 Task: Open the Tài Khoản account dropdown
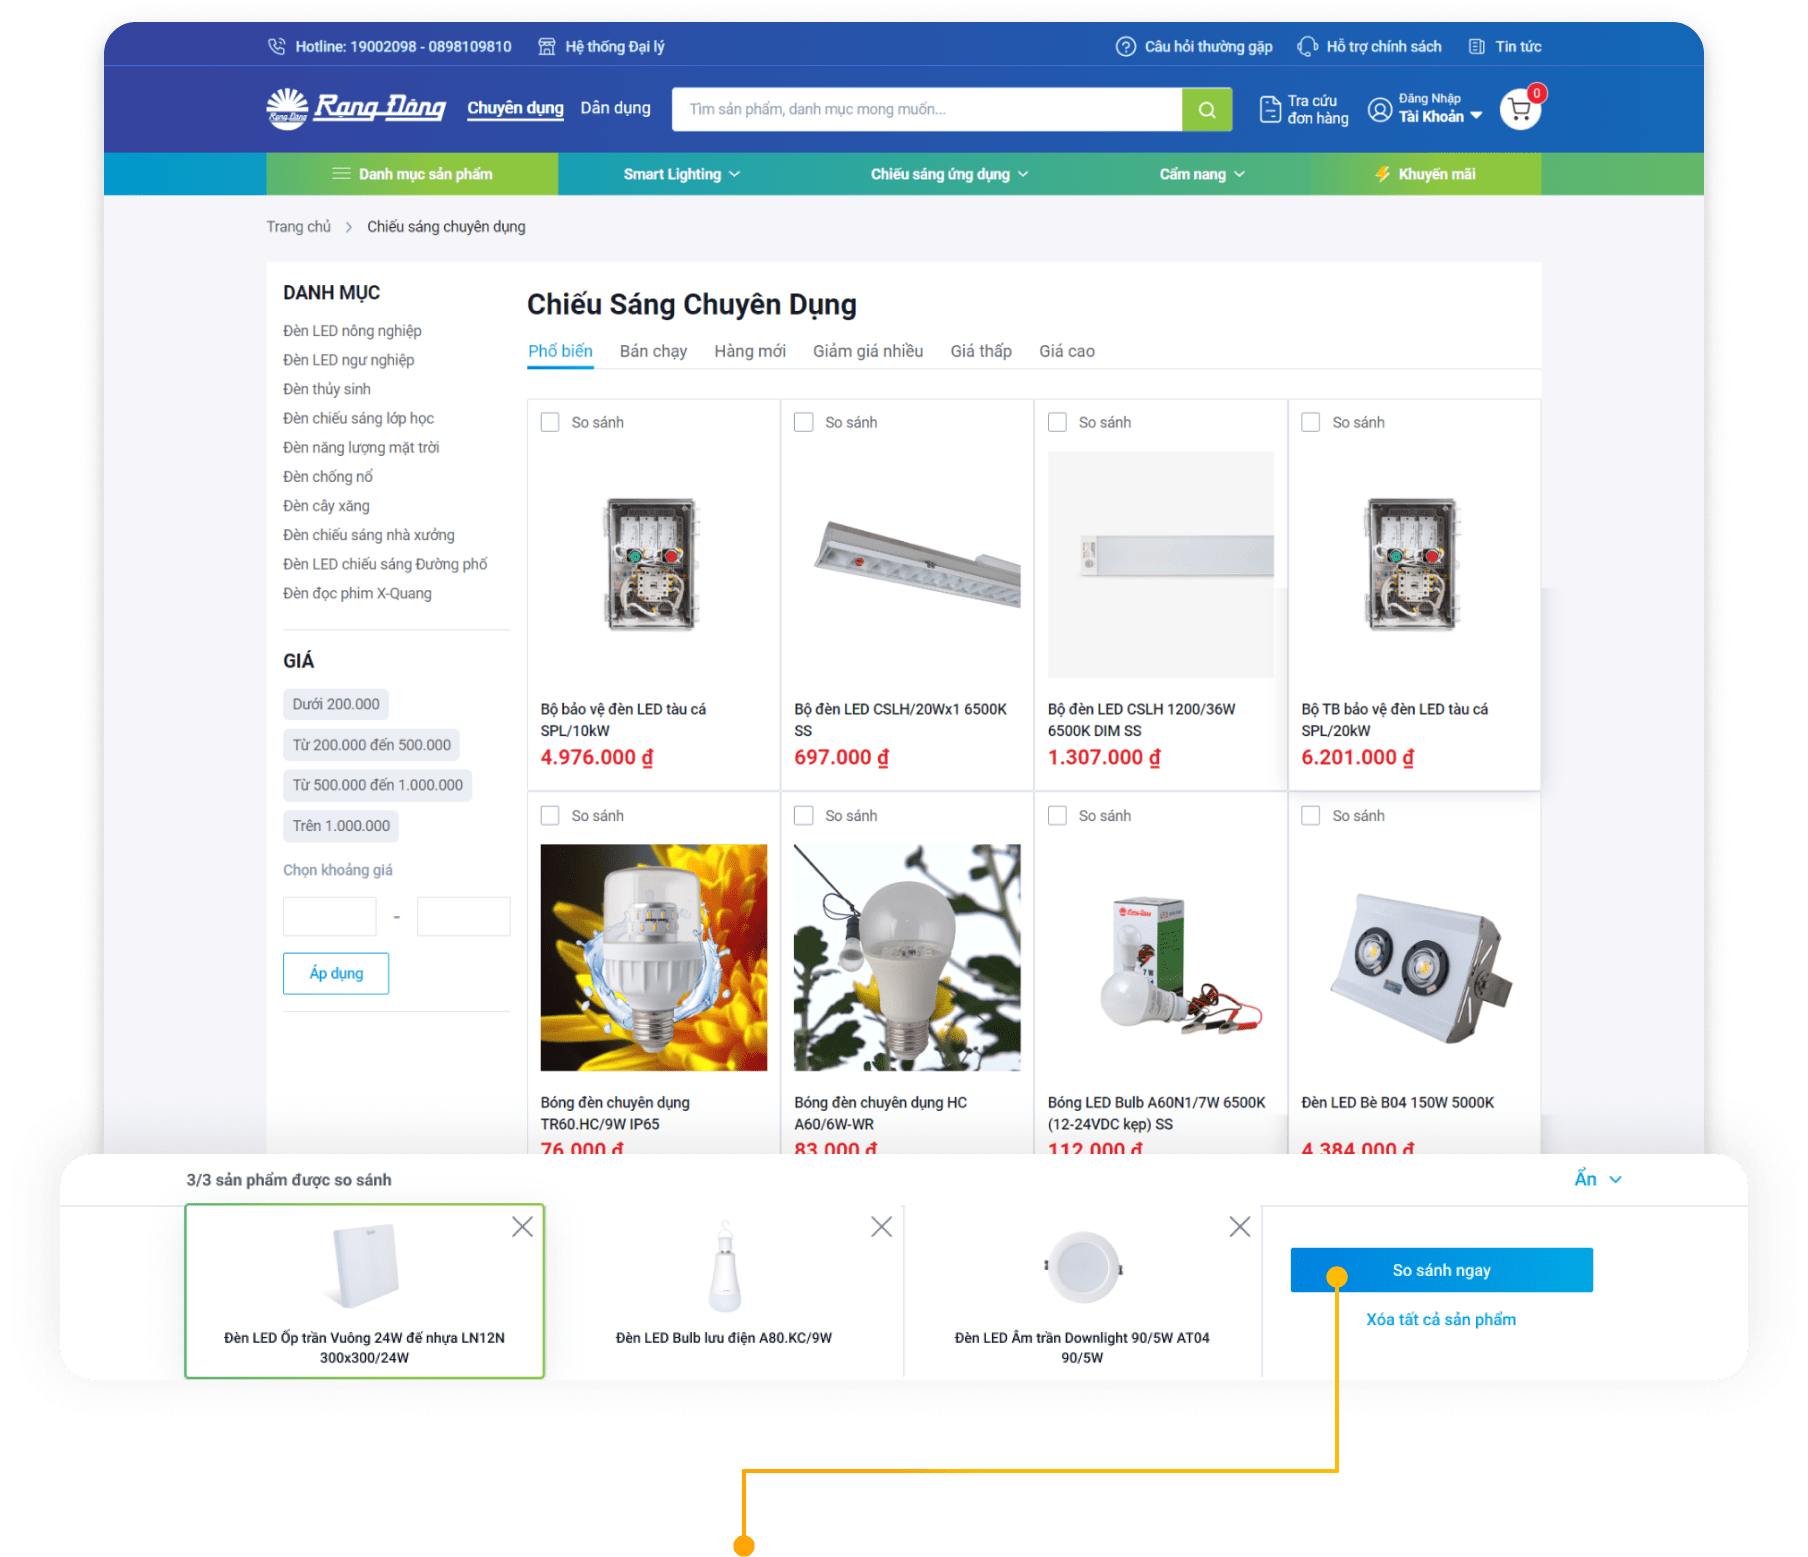point(1440,117)
